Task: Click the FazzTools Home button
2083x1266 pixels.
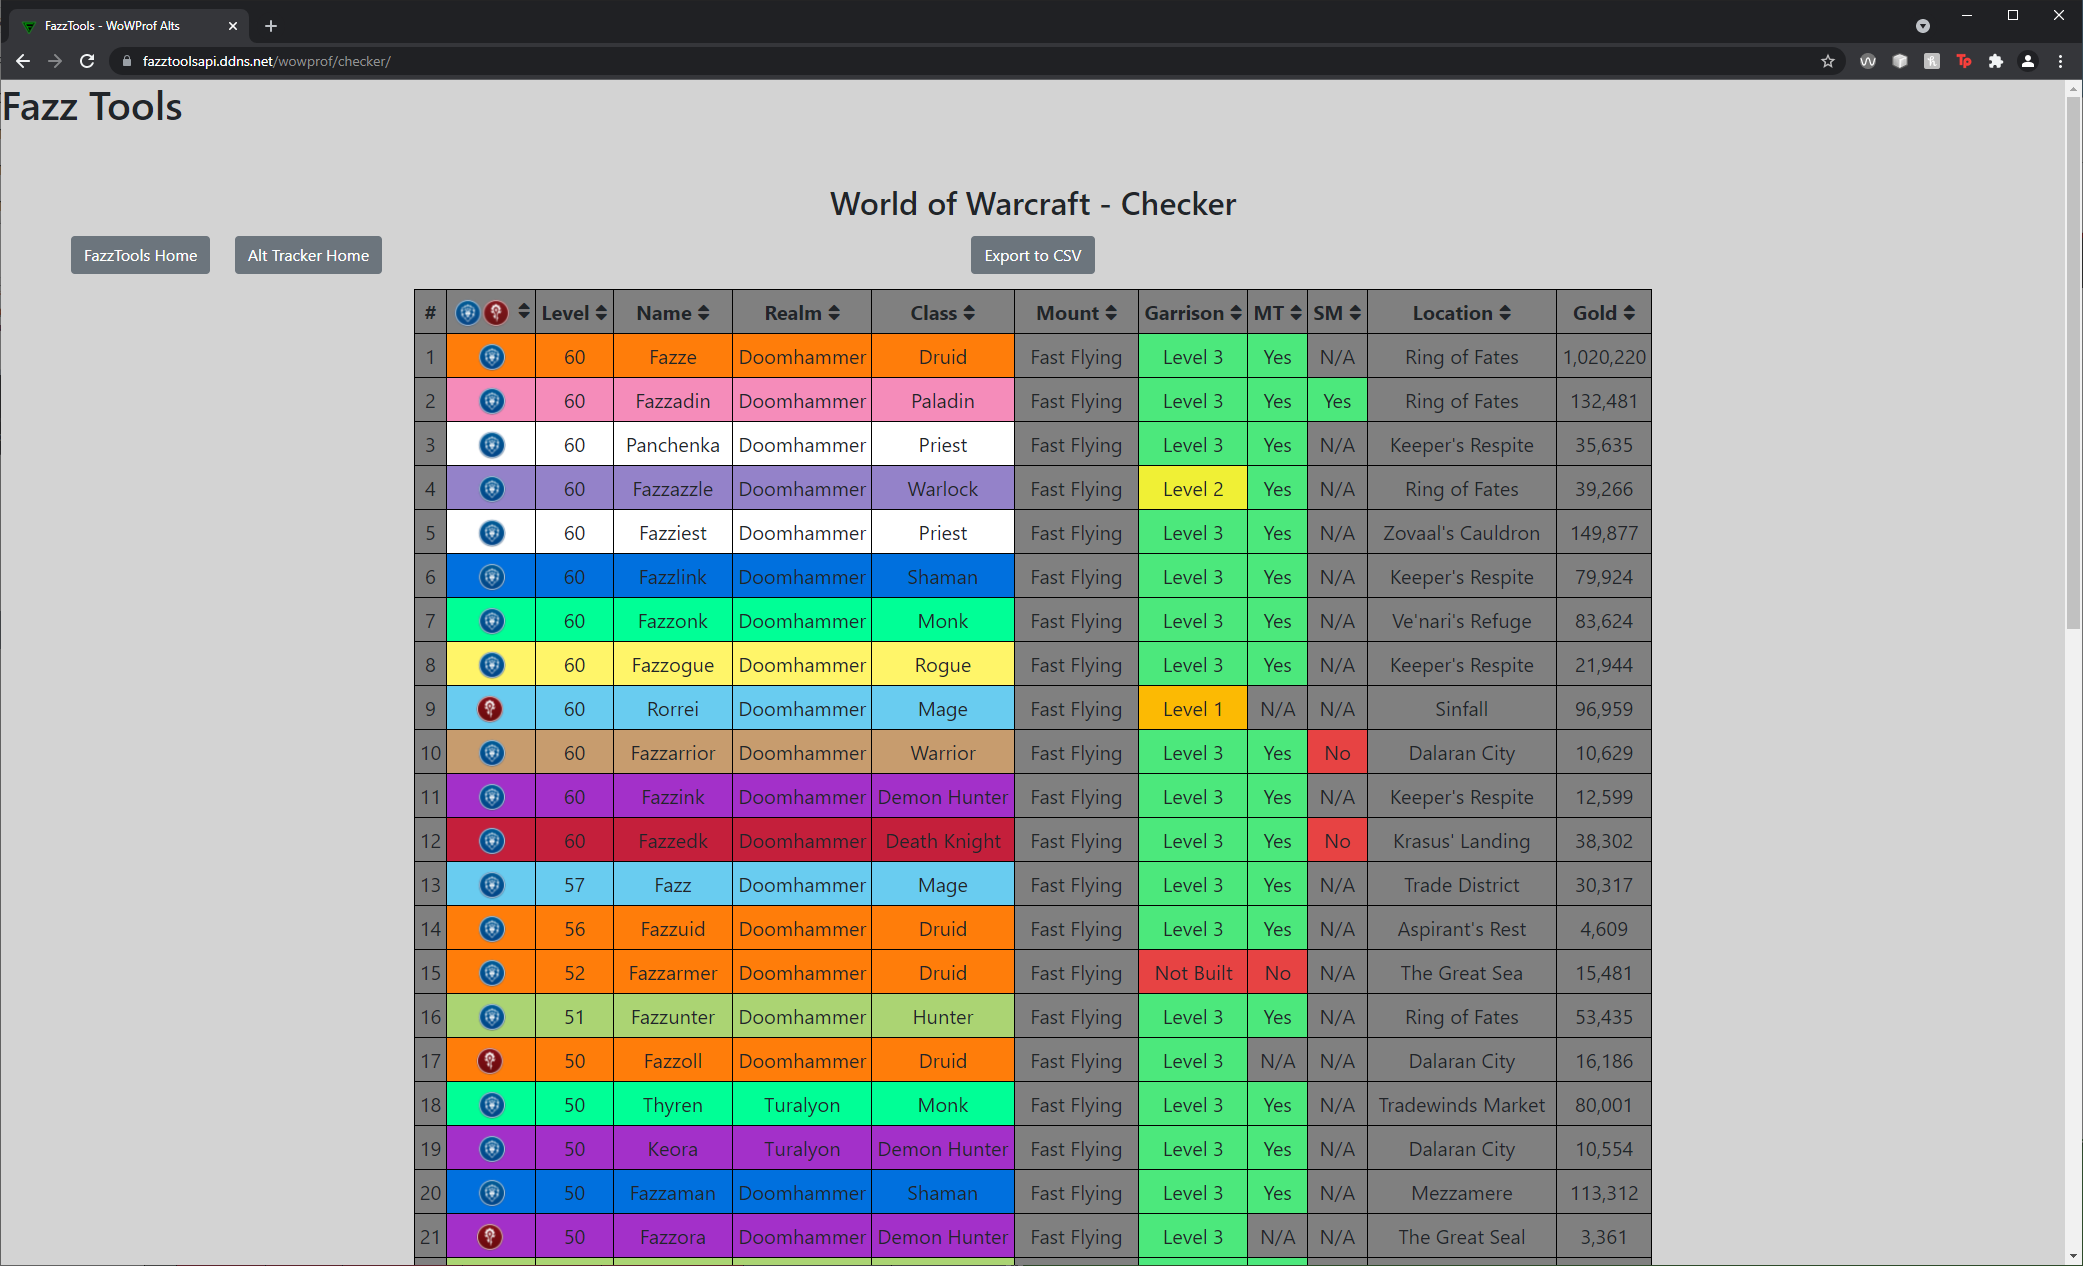Action: (140, 254)
